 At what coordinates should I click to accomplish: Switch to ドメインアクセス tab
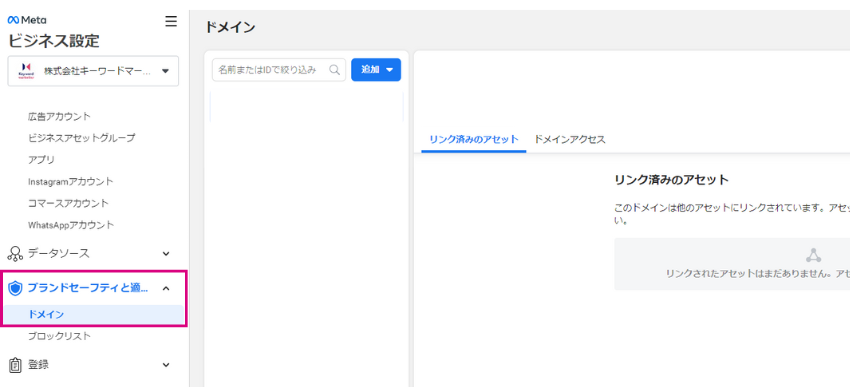coord(570,139)
